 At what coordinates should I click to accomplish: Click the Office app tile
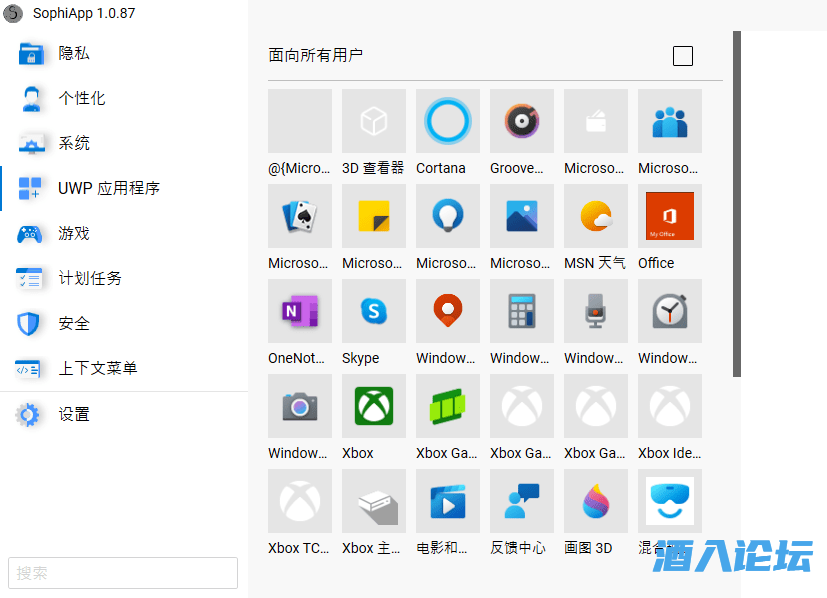[670, 216]
